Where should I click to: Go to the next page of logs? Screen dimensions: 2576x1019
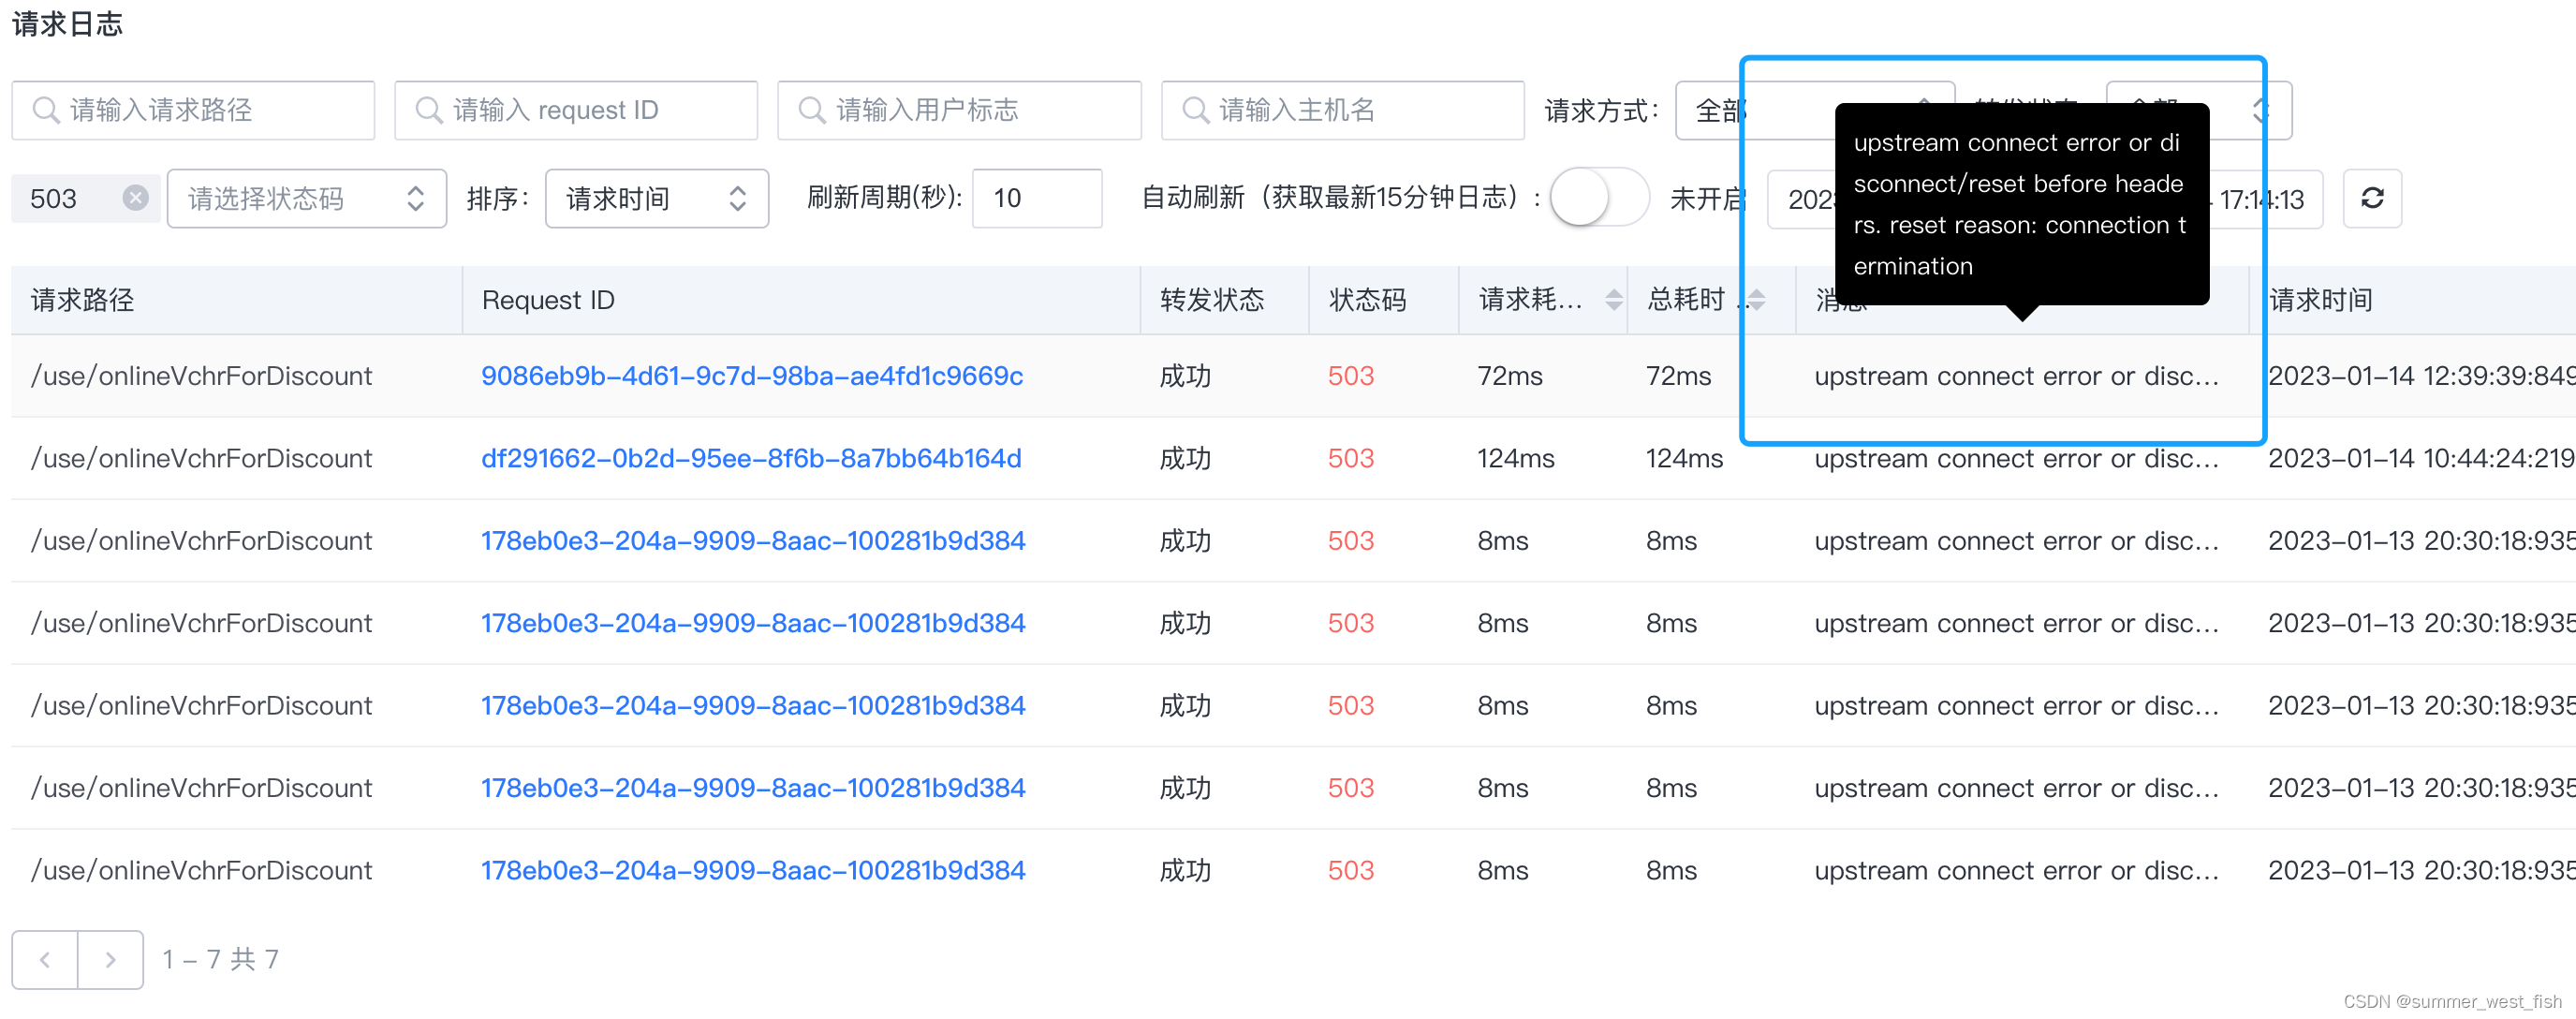point(110,959)
